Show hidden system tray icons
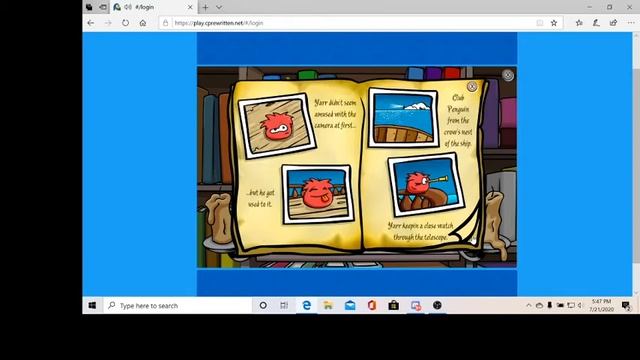The image size is (640, 360). tap(529, 305)
